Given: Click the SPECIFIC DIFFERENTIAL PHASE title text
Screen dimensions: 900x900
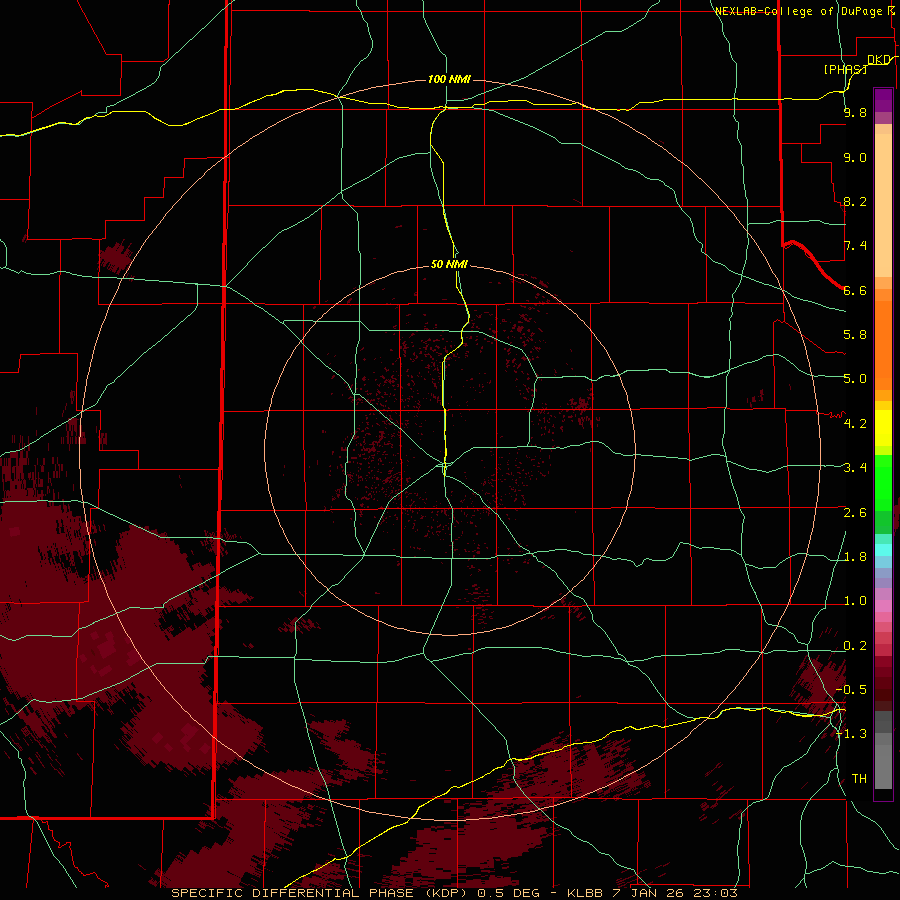Looking at the screenshot, I should [x=293, y=893].
